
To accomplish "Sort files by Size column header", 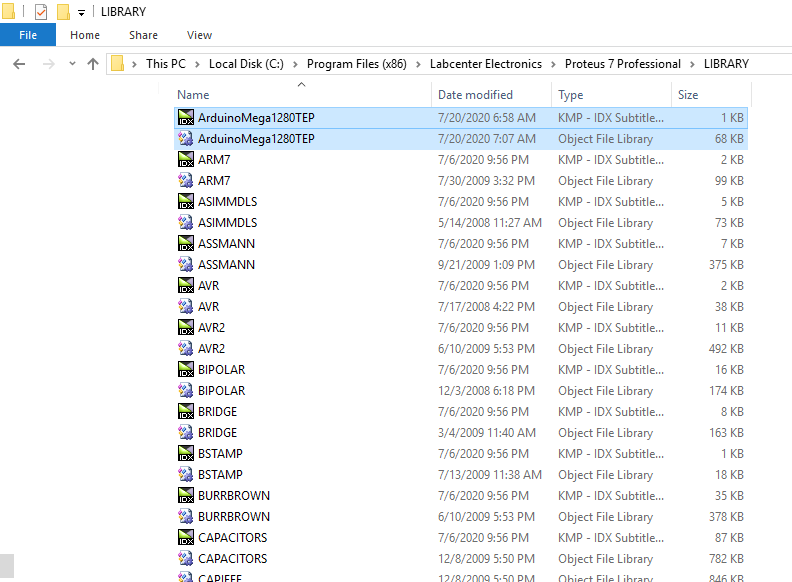I will pyautogui.click(x=688, y=95).
